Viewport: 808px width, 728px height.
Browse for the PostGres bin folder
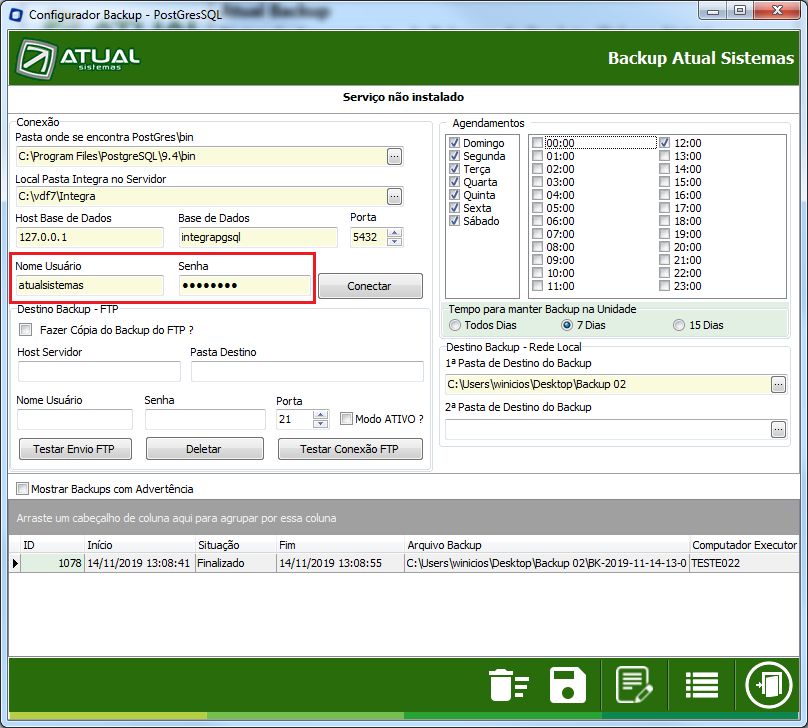(x=394, y=156)
